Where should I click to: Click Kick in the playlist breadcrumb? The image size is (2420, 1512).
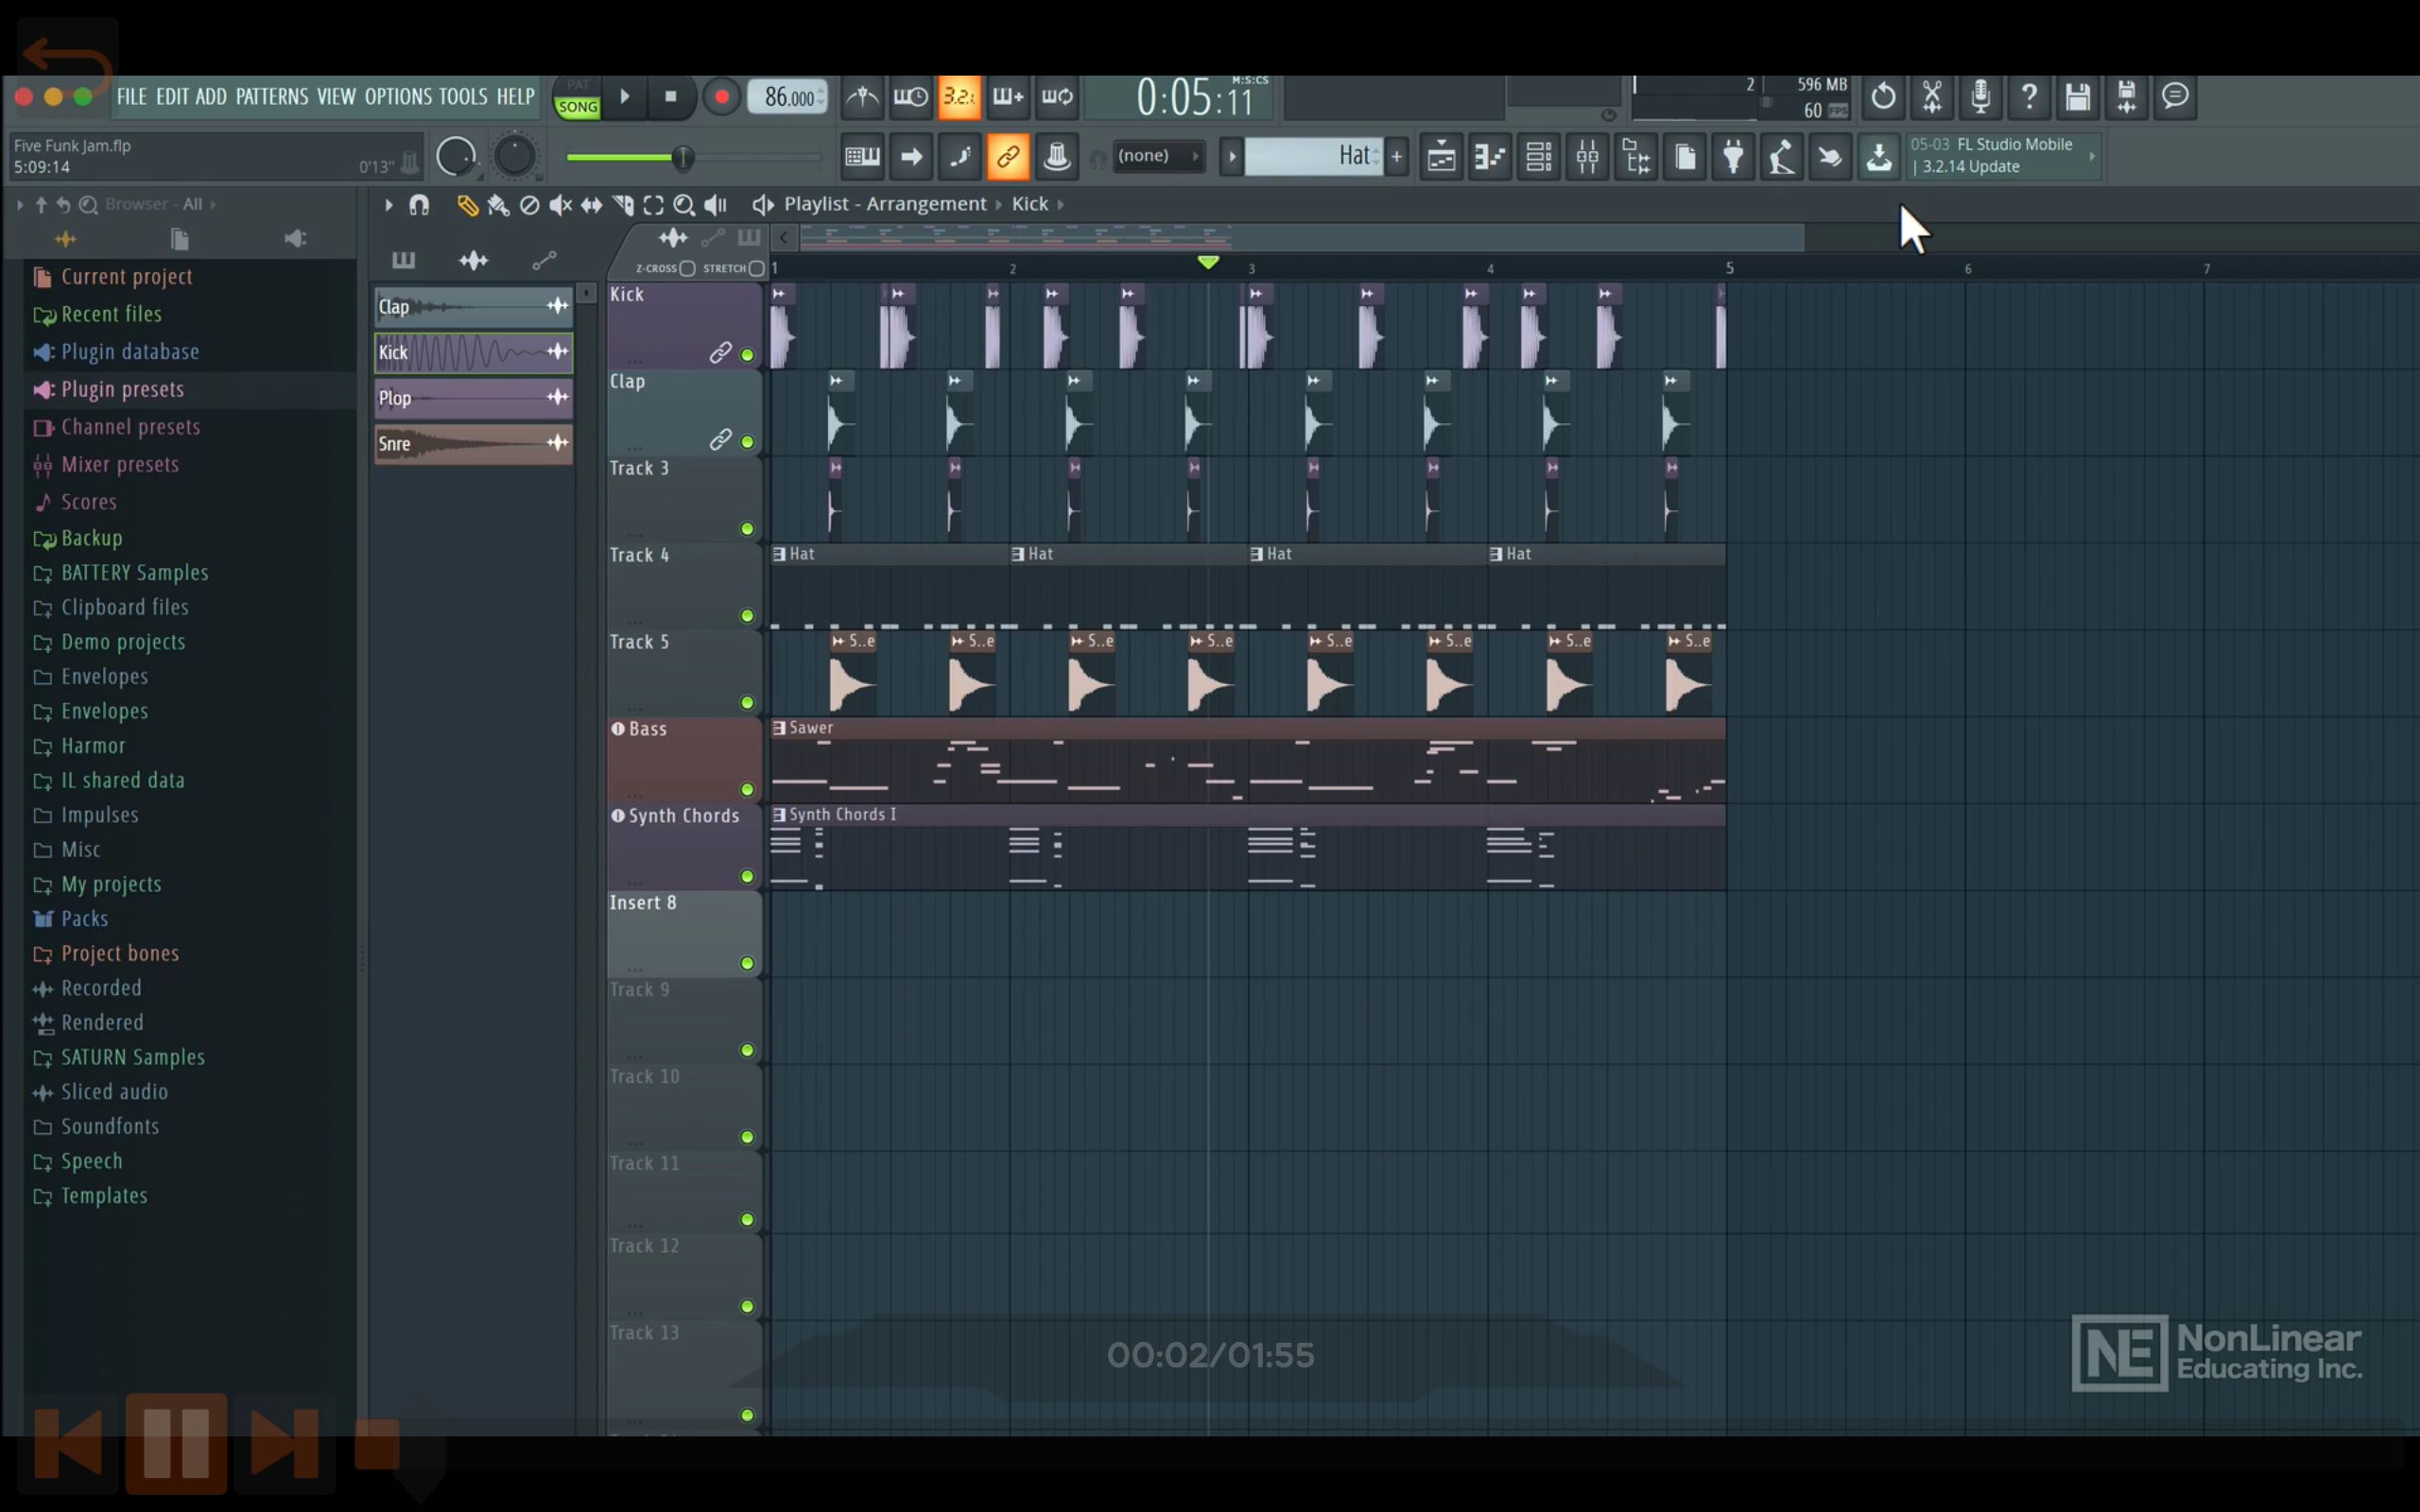[1030, 204]
